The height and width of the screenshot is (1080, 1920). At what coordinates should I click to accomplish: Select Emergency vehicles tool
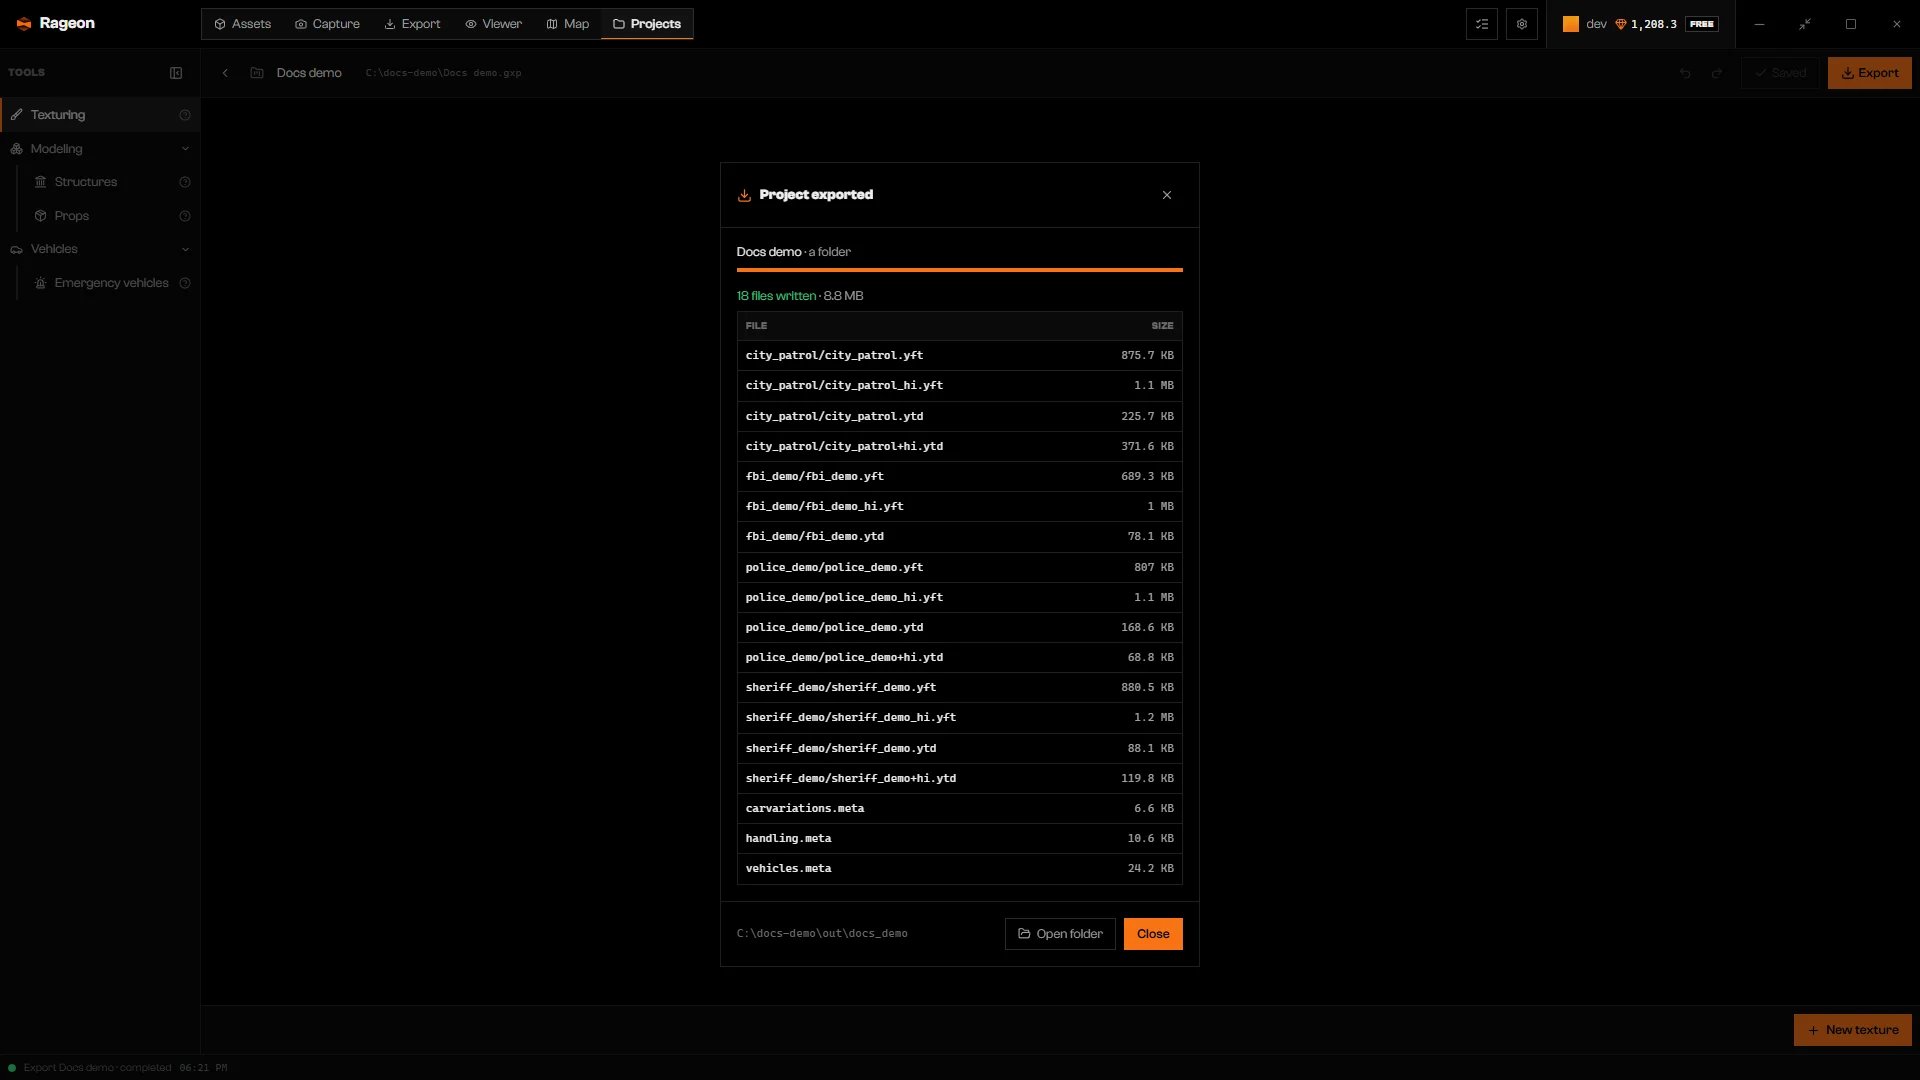(x=111, y=283)
